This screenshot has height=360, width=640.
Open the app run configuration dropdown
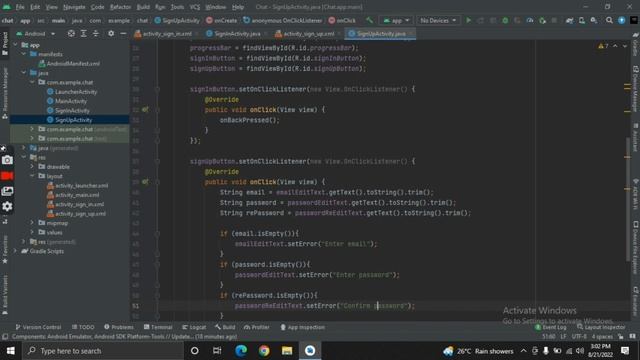tap(396, 20)
